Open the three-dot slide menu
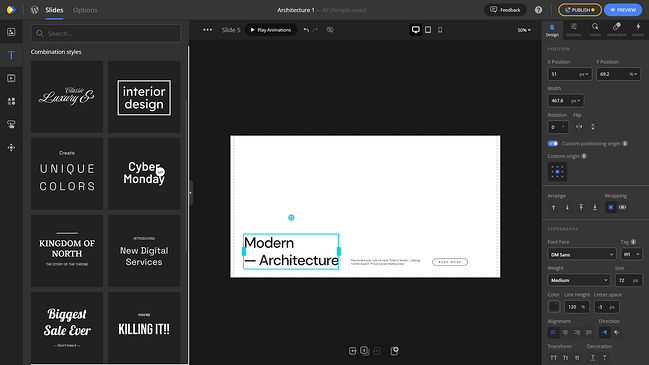This screenshot has width=649, height=365. (x=207, y=30)
